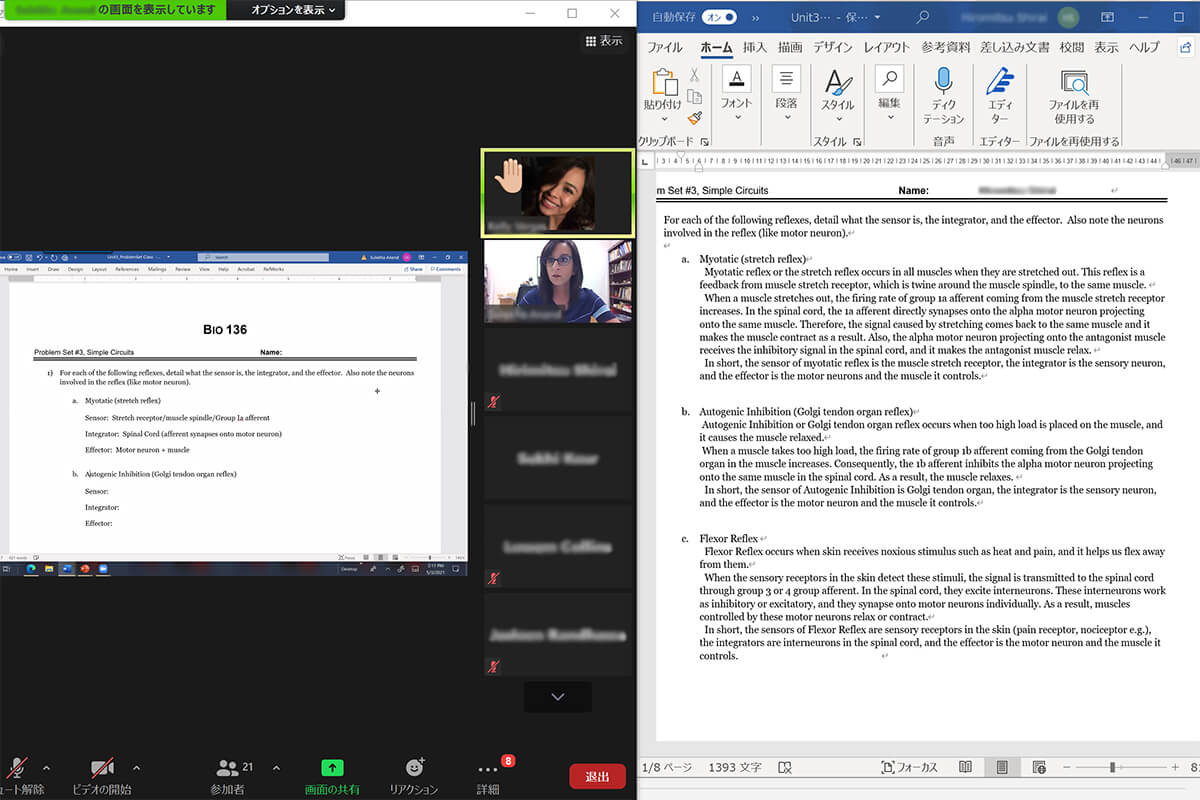
Task: Click the proofing check icon in Word status bar
Action: pos(785,767)
